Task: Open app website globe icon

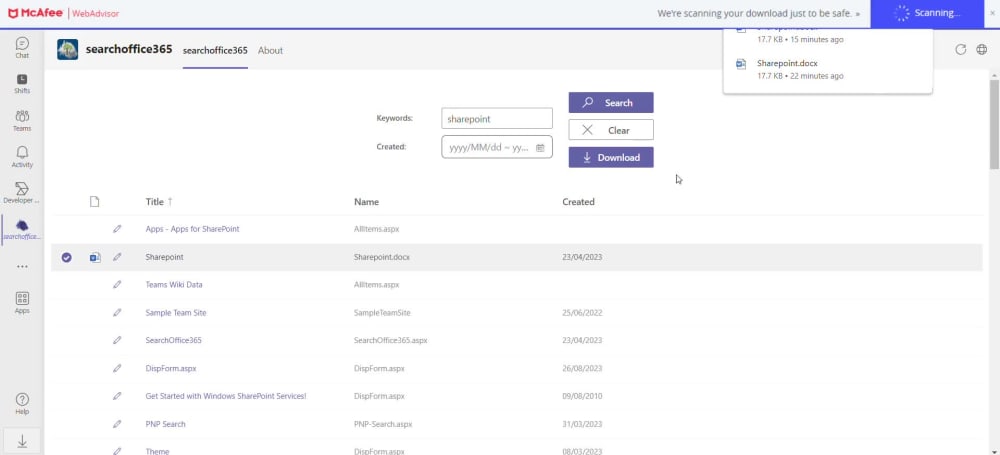Action: point(982,50)
